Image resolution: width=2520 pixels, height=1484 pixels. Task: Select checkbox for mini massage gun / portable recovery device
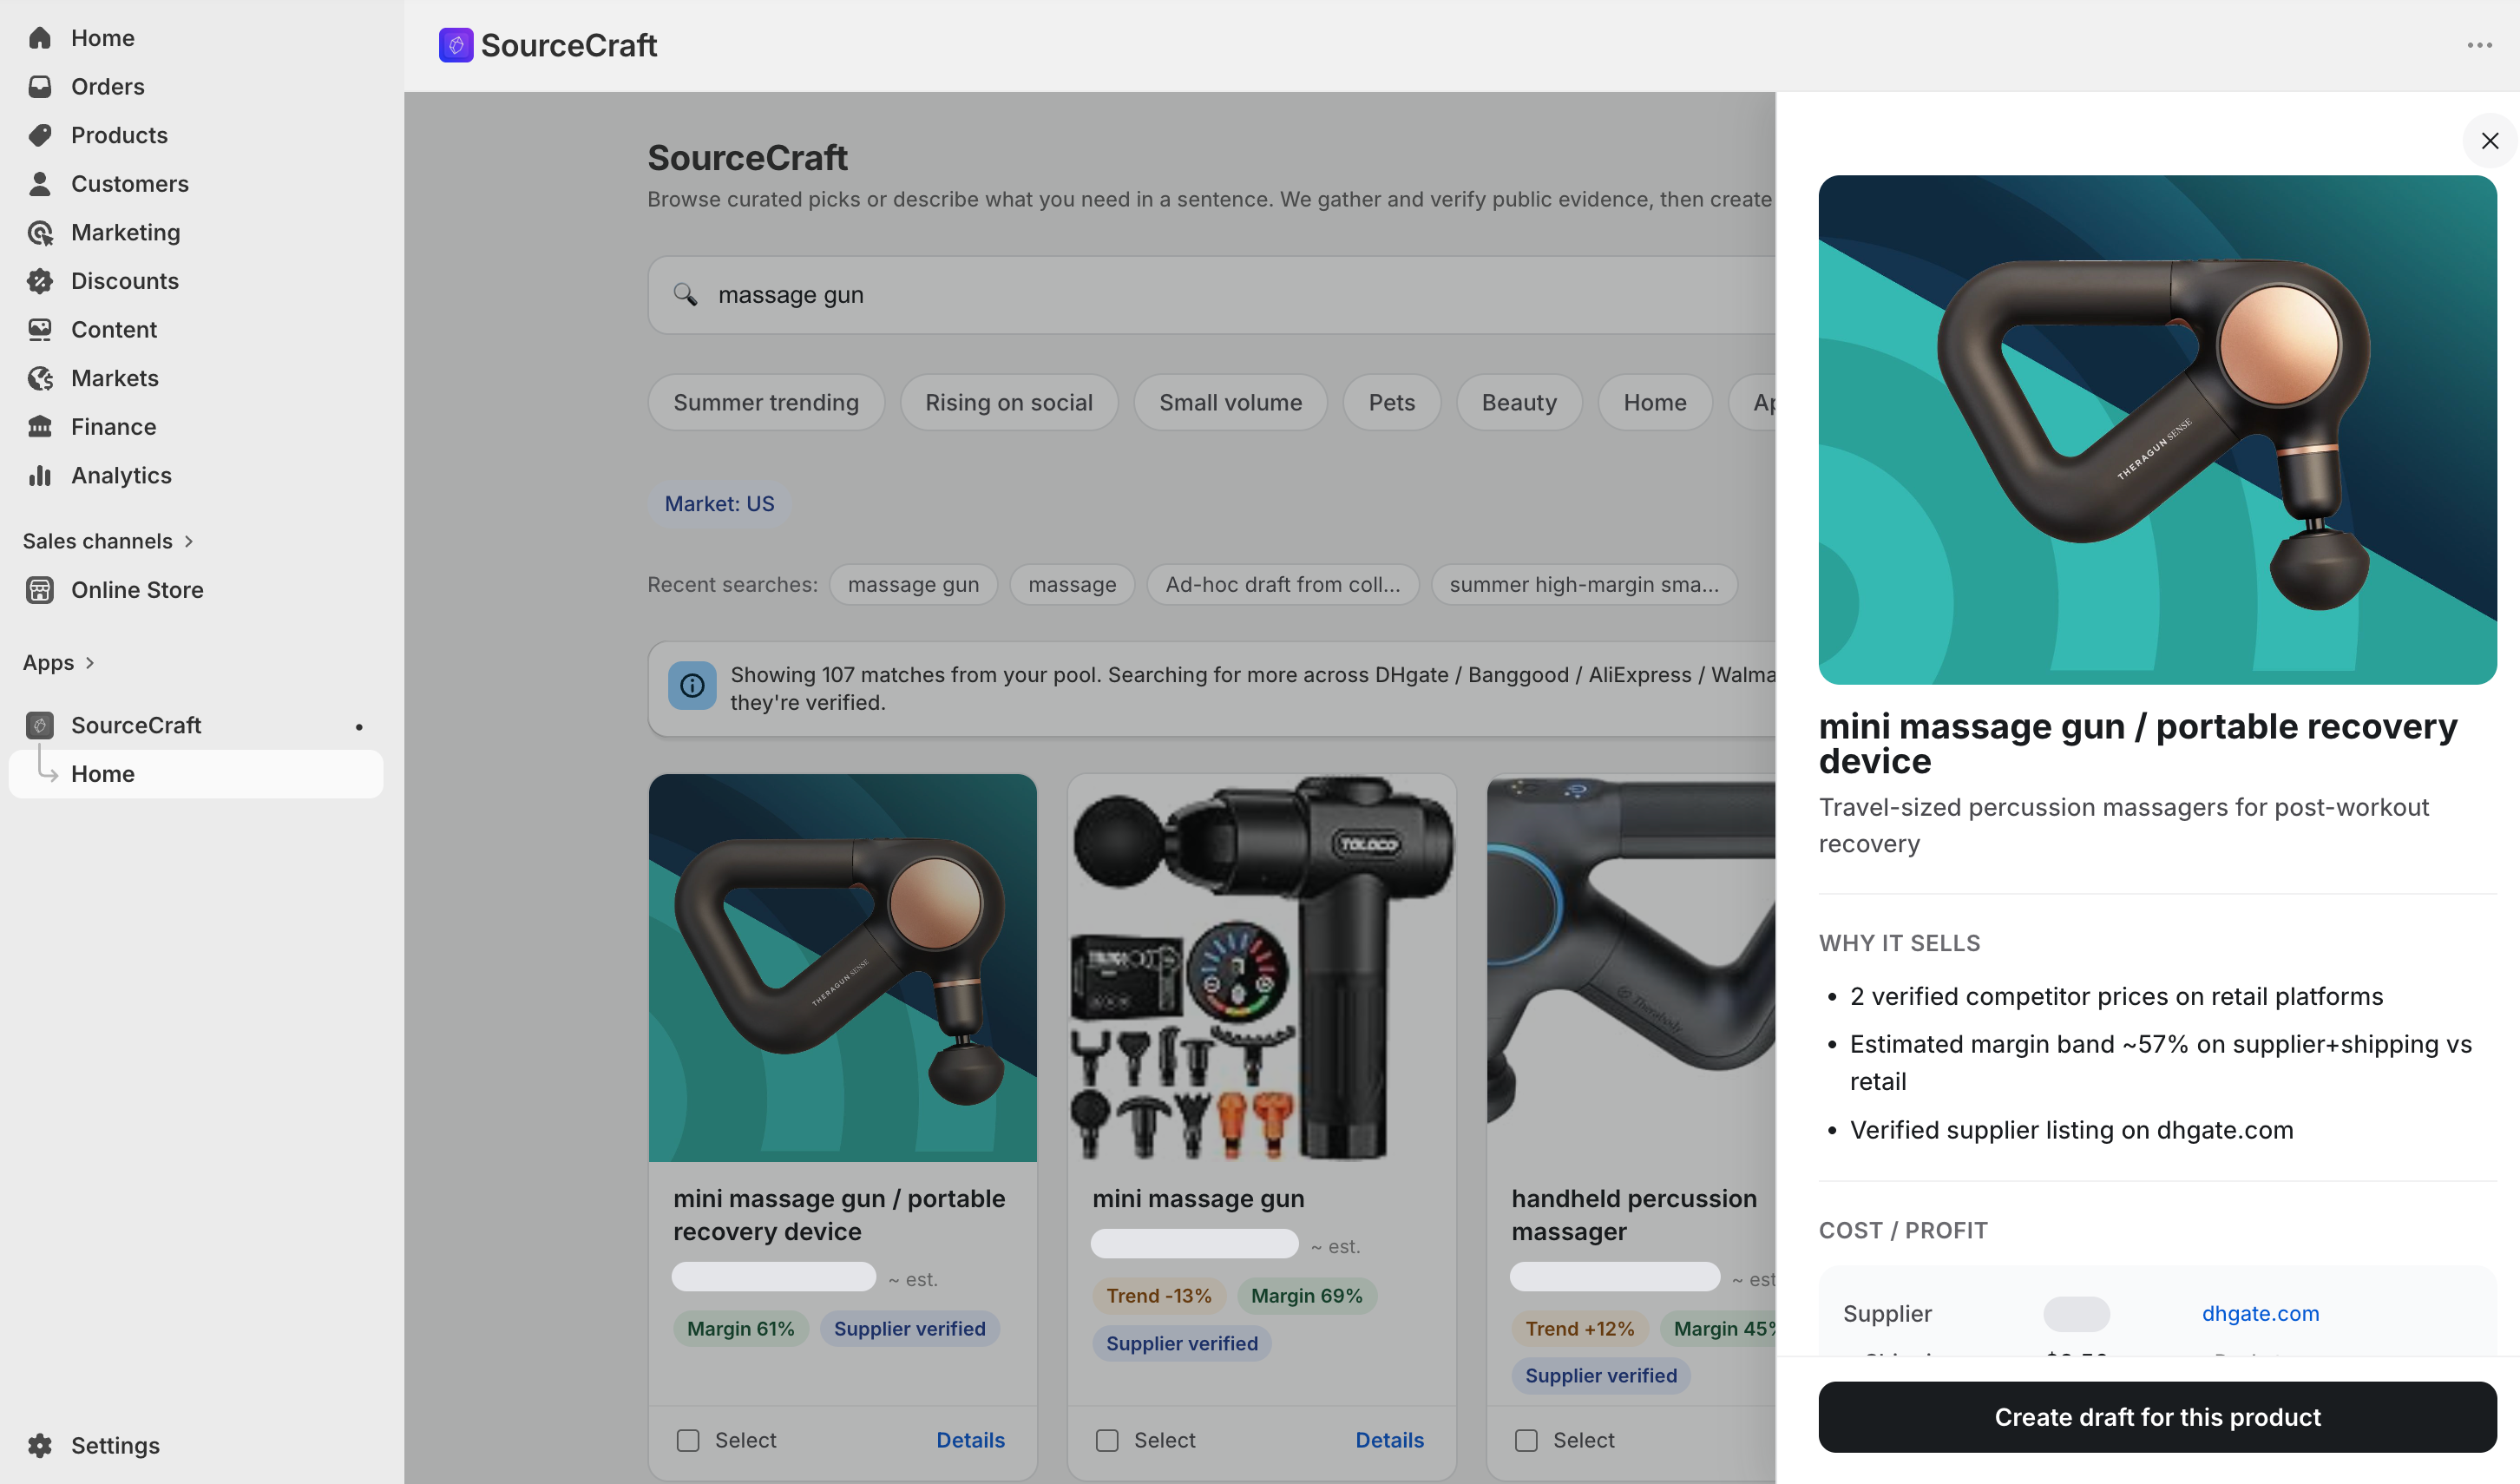tap(688, 1440)
